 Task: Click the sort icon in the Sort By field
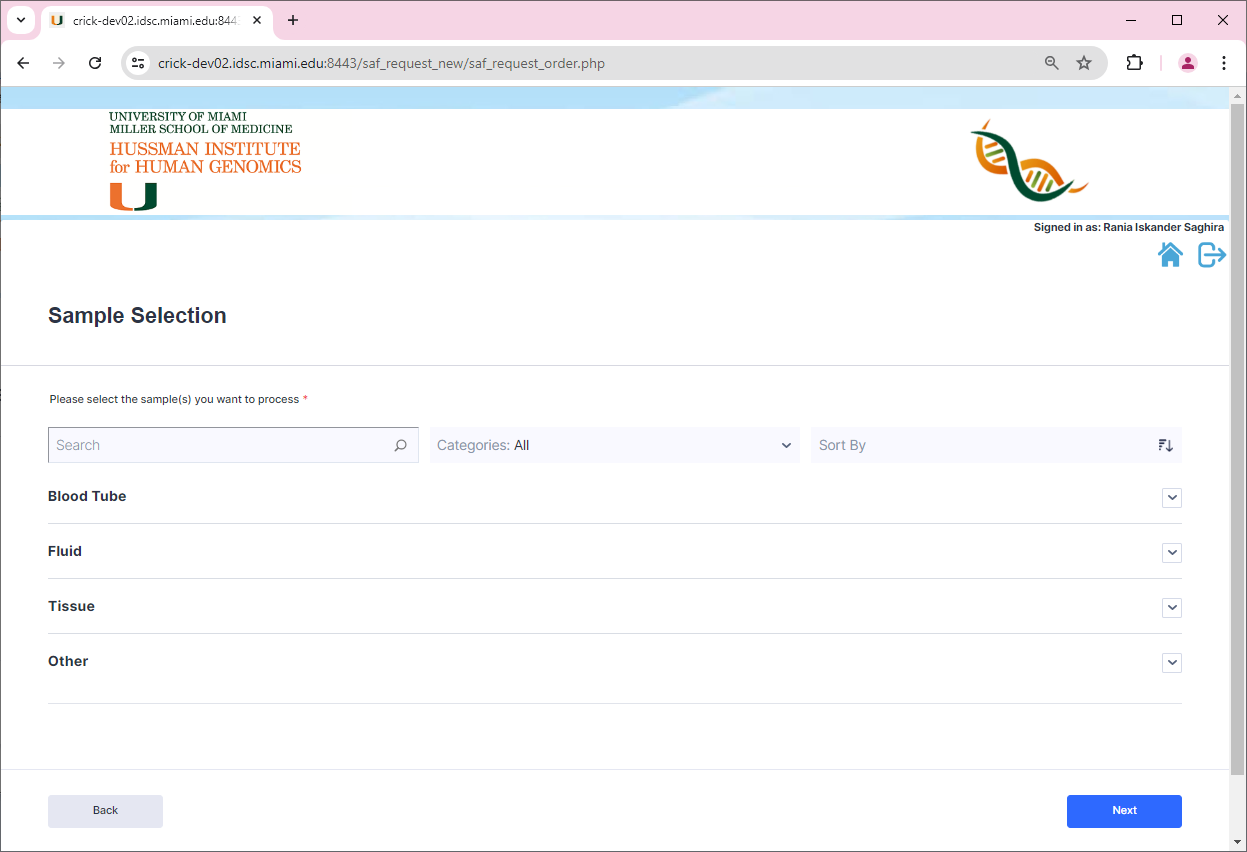coord(1165,445)
